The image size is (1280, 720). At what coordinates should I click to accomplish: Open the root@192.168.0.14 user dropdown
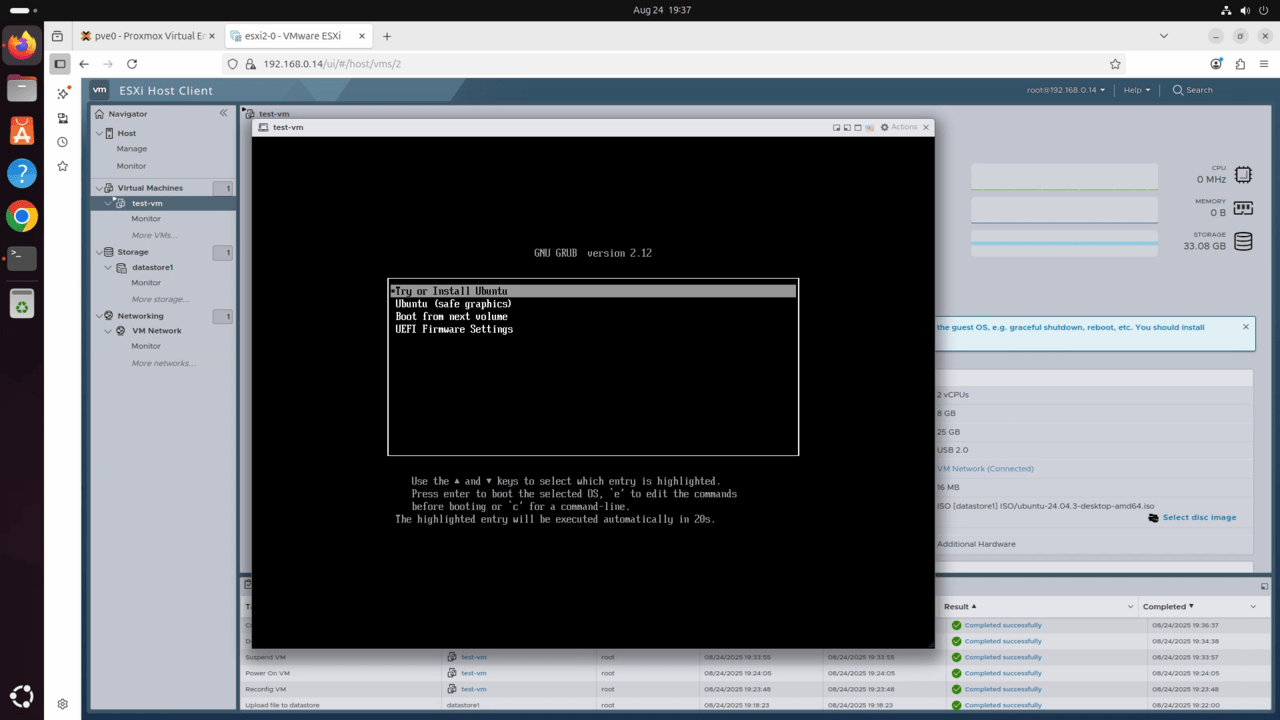tap(1066, 90)
